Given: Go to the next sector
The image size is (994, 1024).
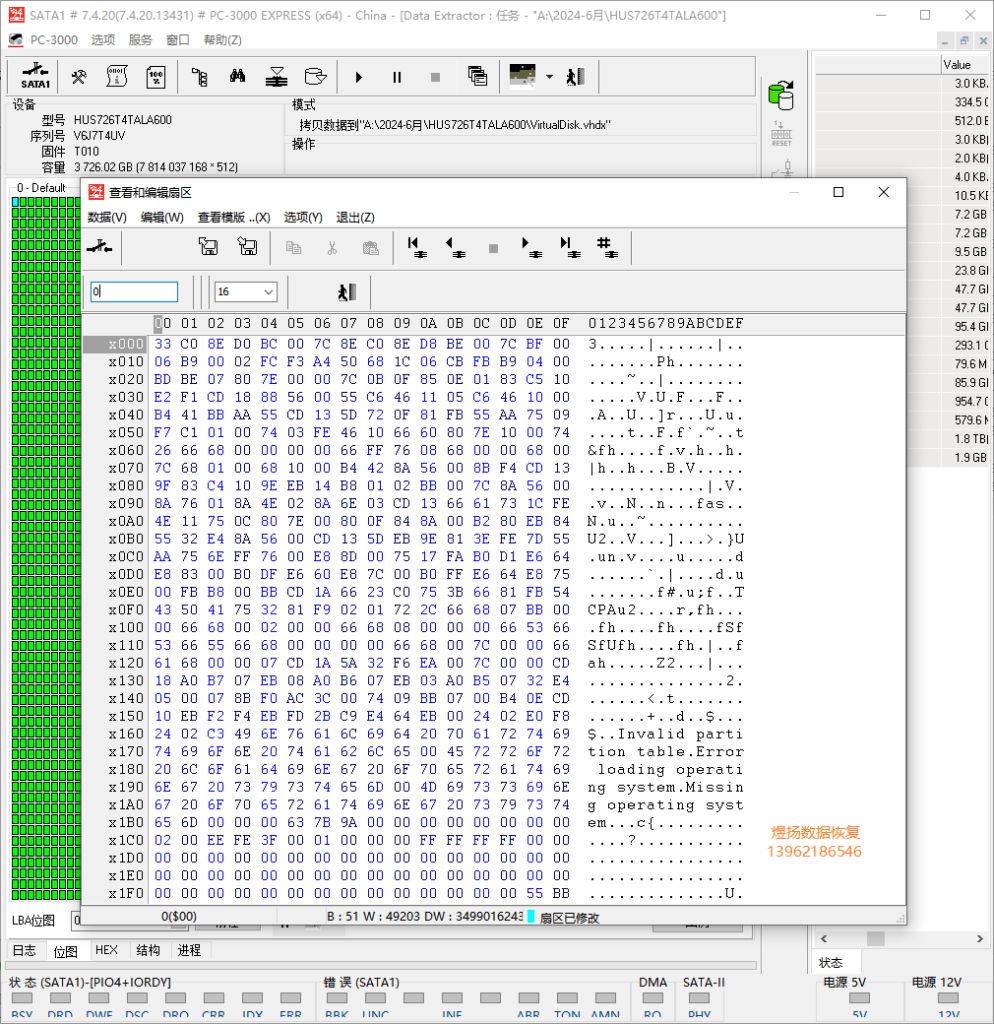Looking at the screenshot, I should [531, 247].
